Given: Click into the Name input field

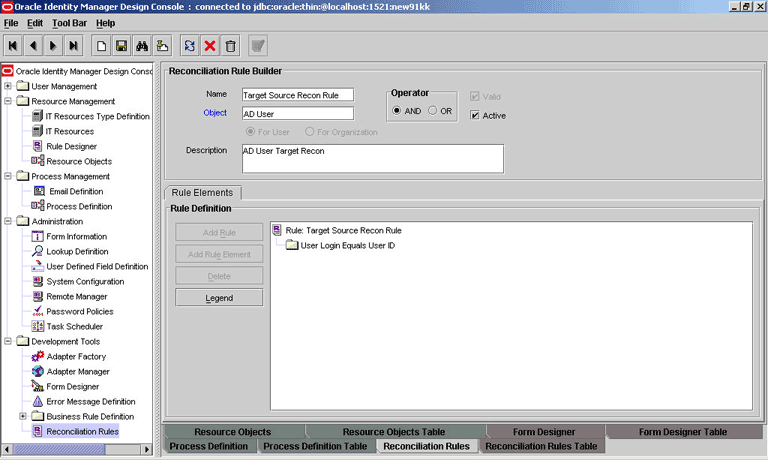Looking at the screenshot, I should coord(298,95).
